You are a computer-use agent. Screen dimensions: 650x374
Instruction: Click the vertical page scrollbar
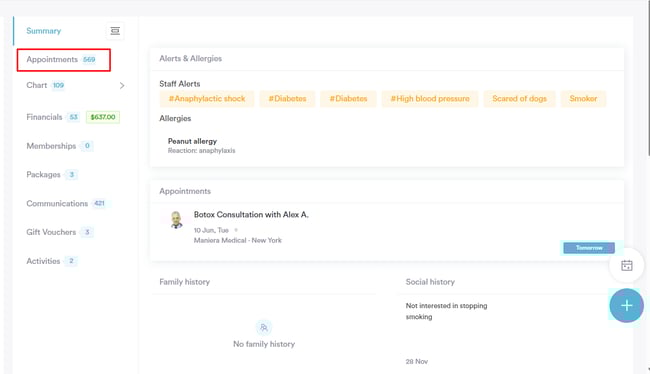[648, 79]
